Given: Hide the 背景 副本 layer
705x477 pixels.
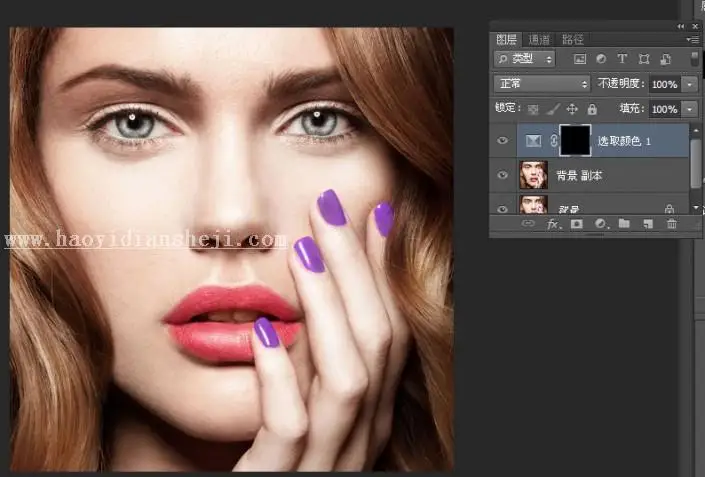Looking at the screenshot, I should (x=502, y=174).
